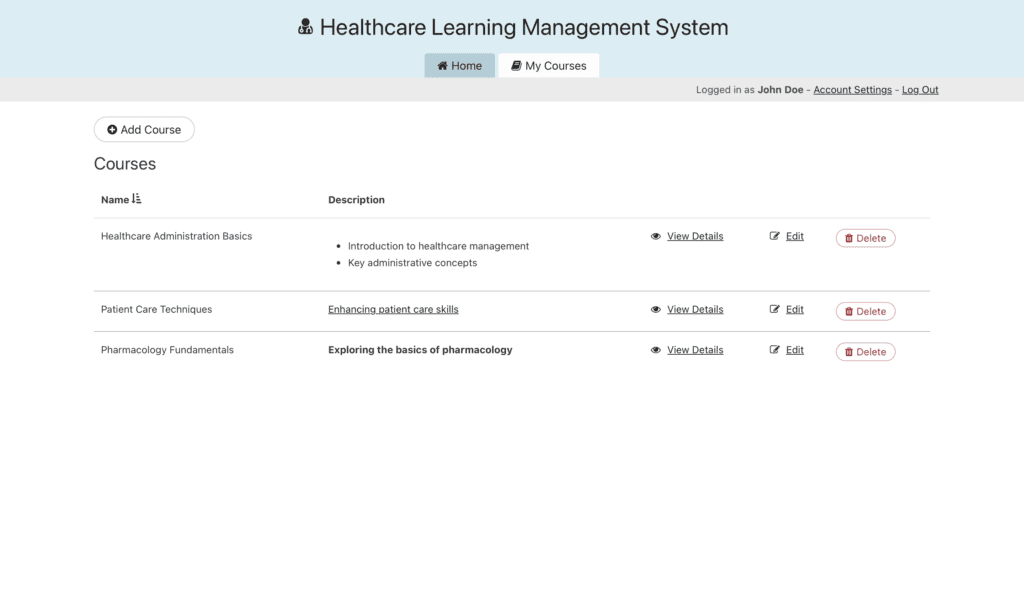Click the eye icon for Pharmacology Fundamentals
This screenshot has height=602, width=1024.
[656, 350]
